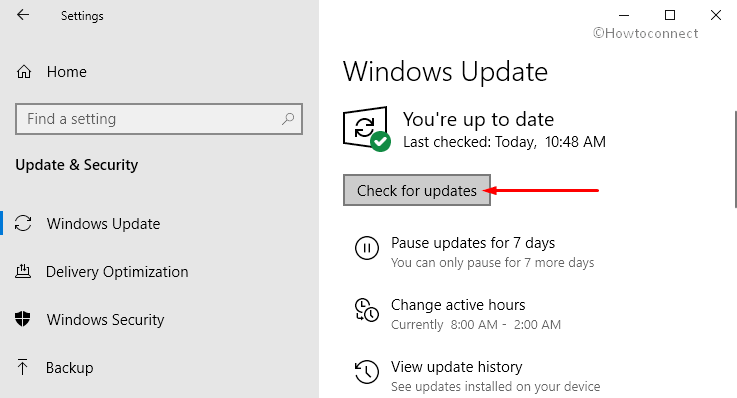Select the Windows Update sync icon
The image size is (737, 398).
click(23, 223)
